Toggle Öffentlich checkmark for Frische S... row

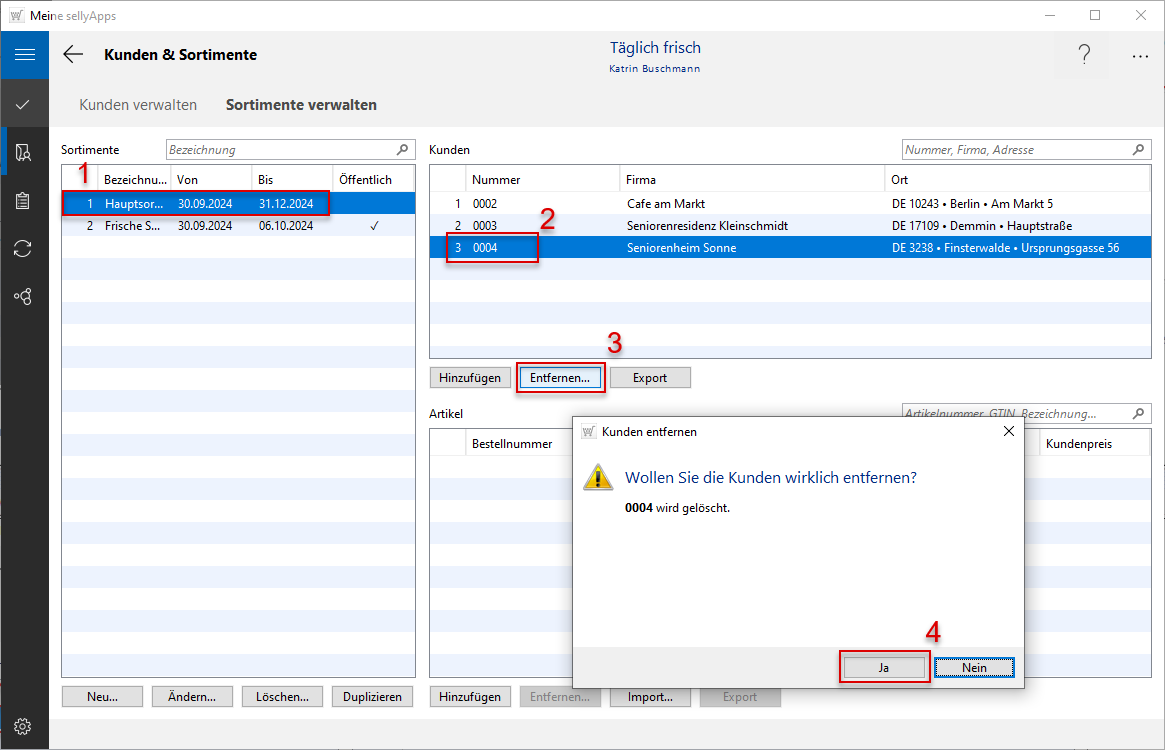(x=374, y=226)
